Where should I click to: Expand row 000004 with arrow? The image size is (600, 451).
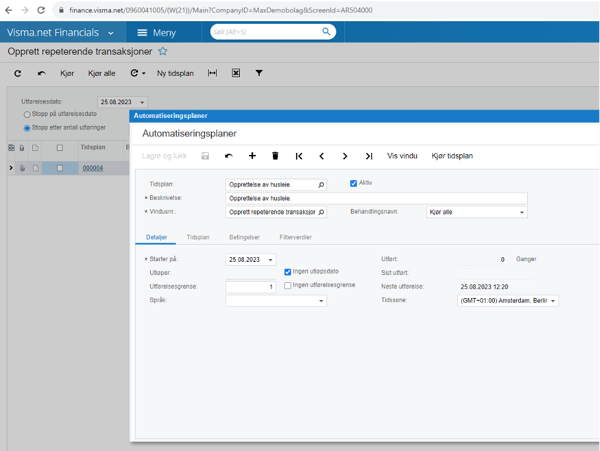(x=11, y=168)
